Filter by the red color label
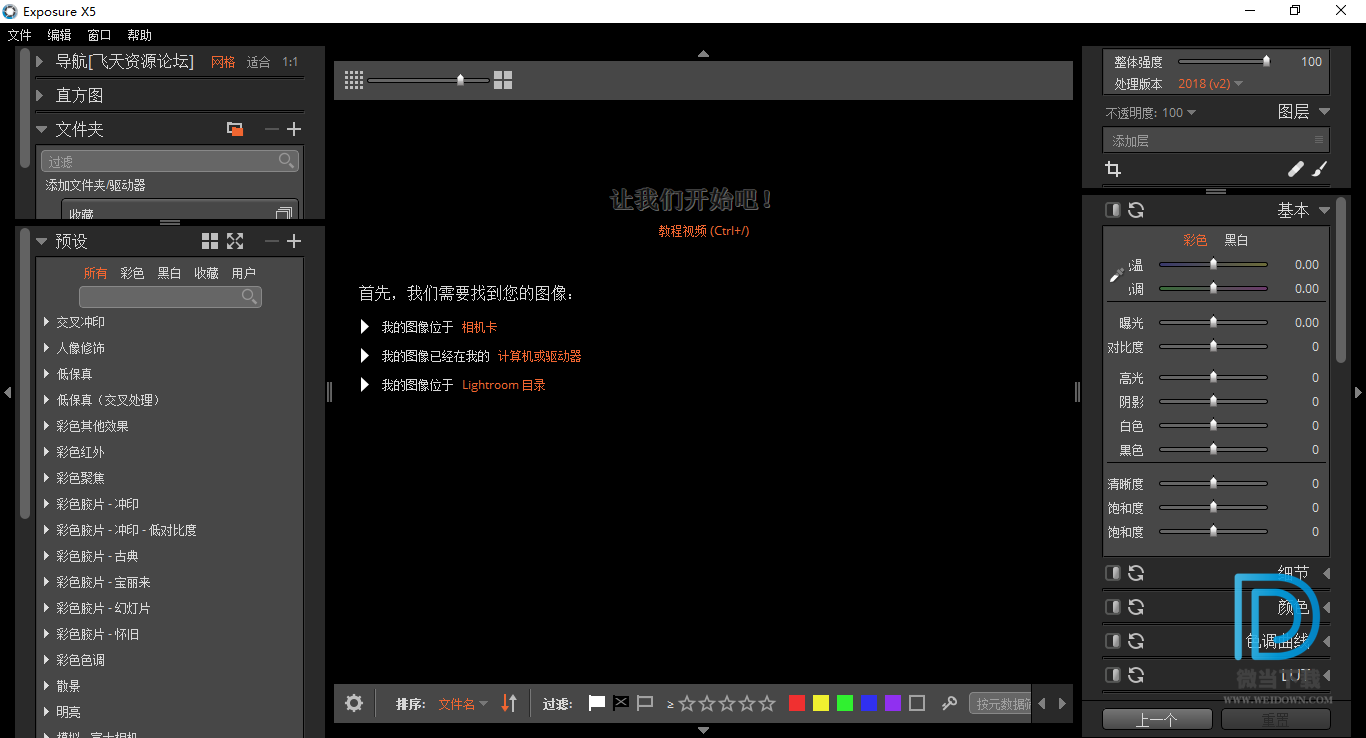Viewport: 1366px width, 738px height. coord(797,703)
